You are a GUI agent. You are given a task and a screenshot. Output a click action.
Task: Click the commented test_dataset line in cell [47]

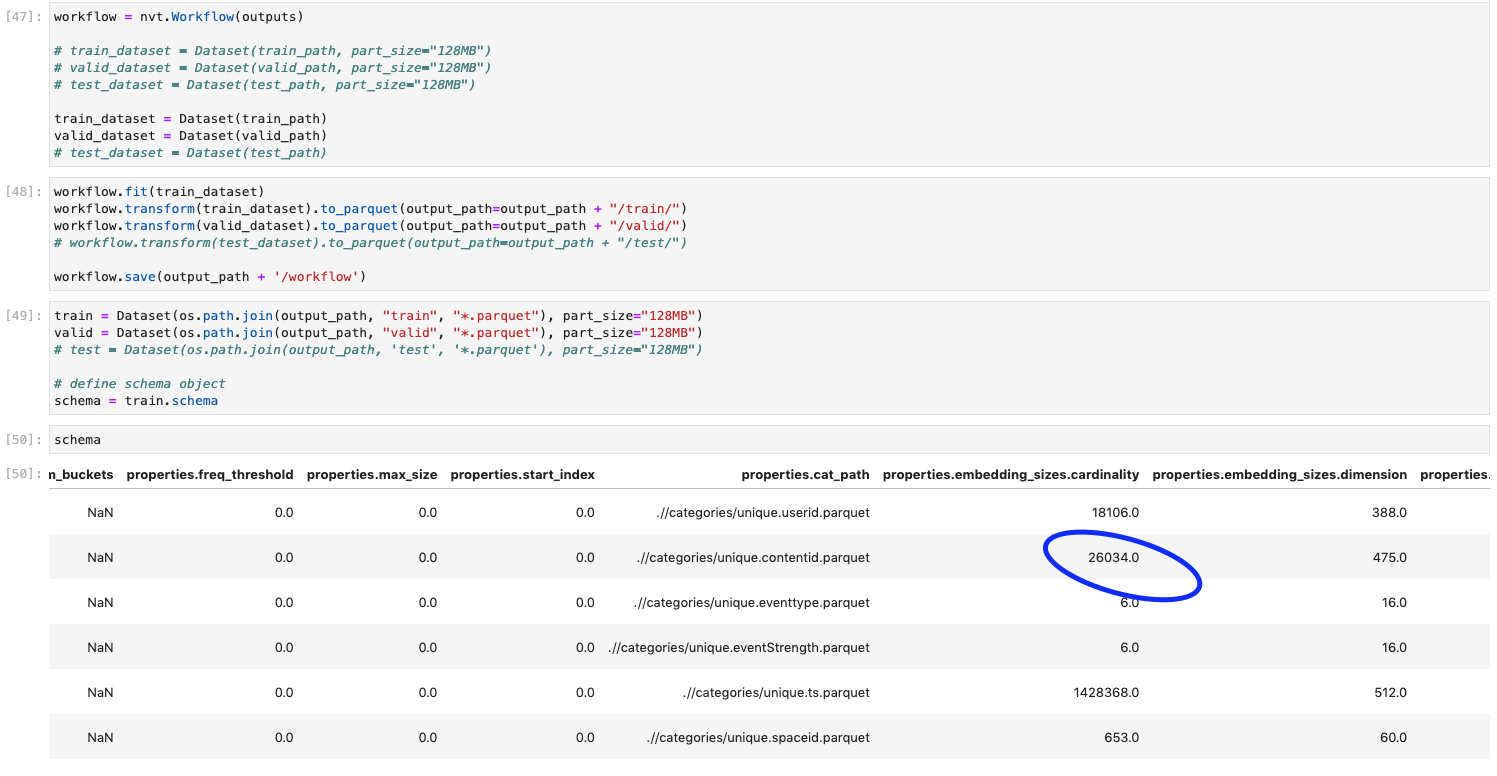pos(190,152)
